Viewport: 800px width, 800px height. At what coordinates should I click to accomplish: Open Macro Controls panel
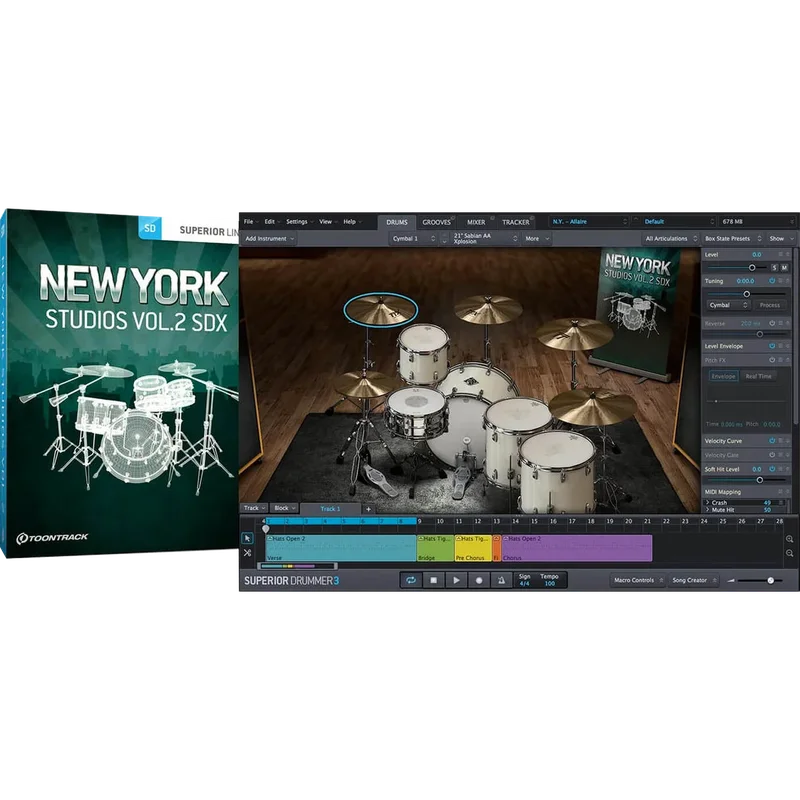click(x=638, y=580)
